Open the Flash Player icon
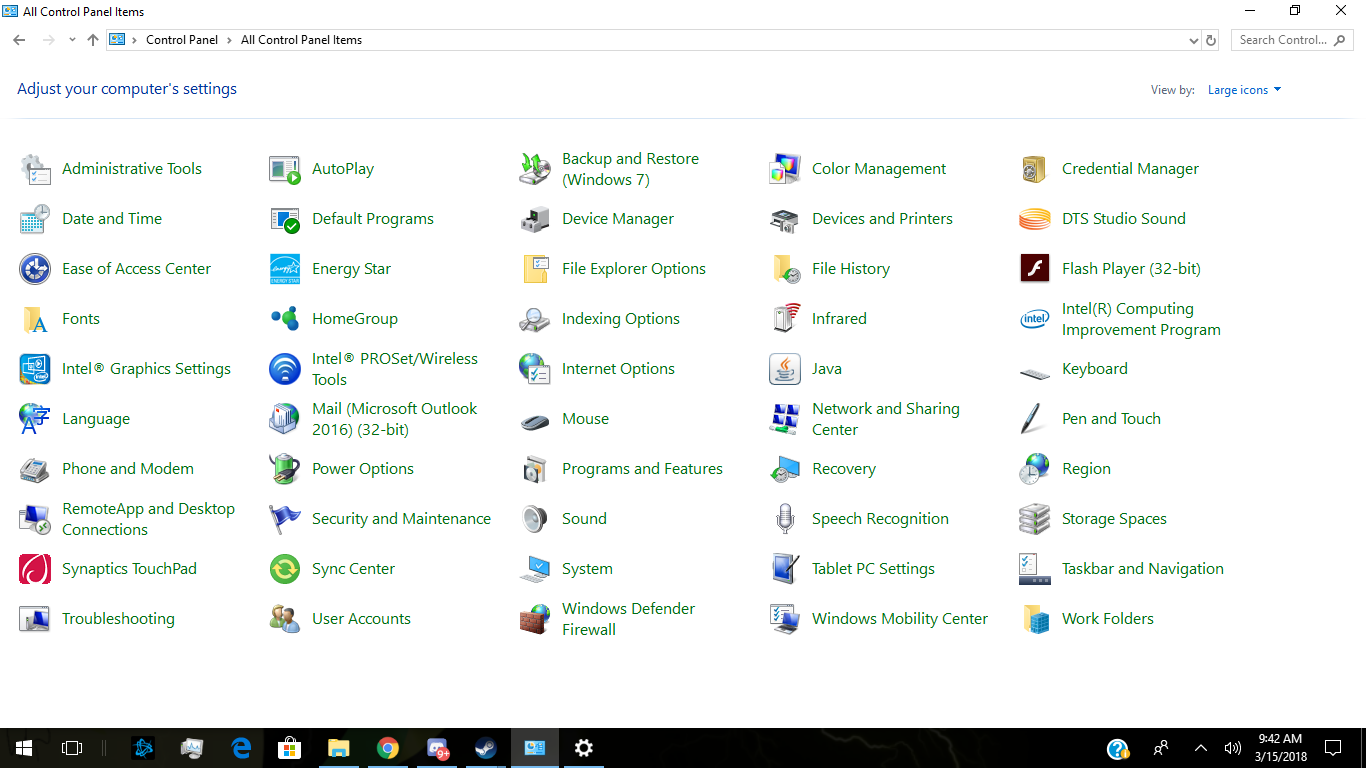Viewport: 1366px width, 768px height. point(1035,269)
